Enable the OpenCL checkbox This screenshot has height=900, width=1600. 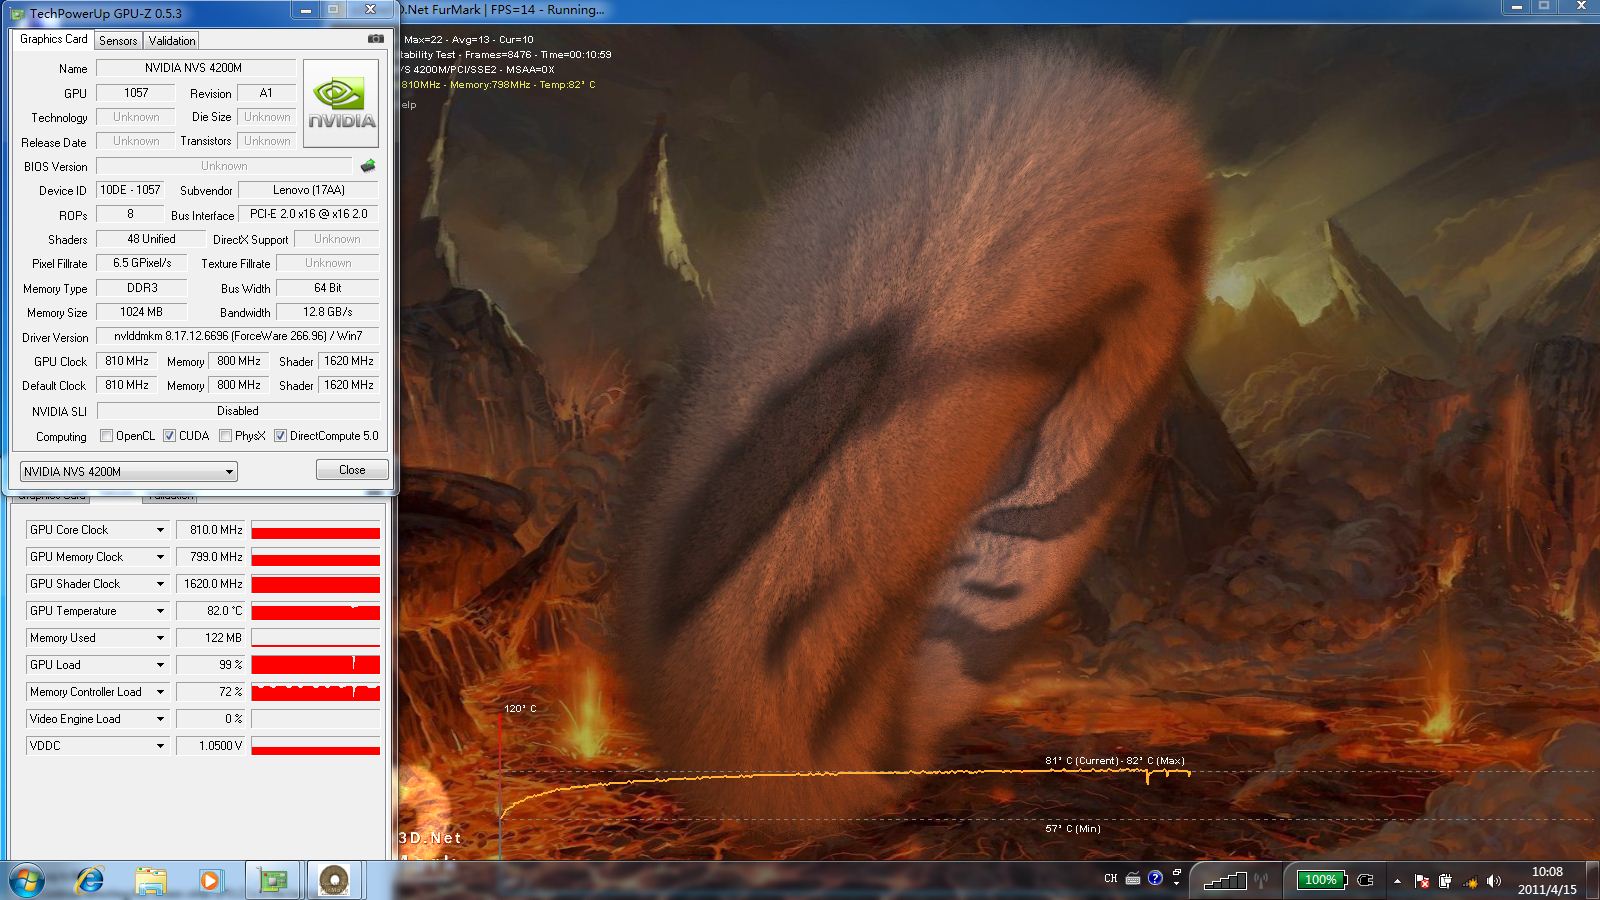point(107,435)
